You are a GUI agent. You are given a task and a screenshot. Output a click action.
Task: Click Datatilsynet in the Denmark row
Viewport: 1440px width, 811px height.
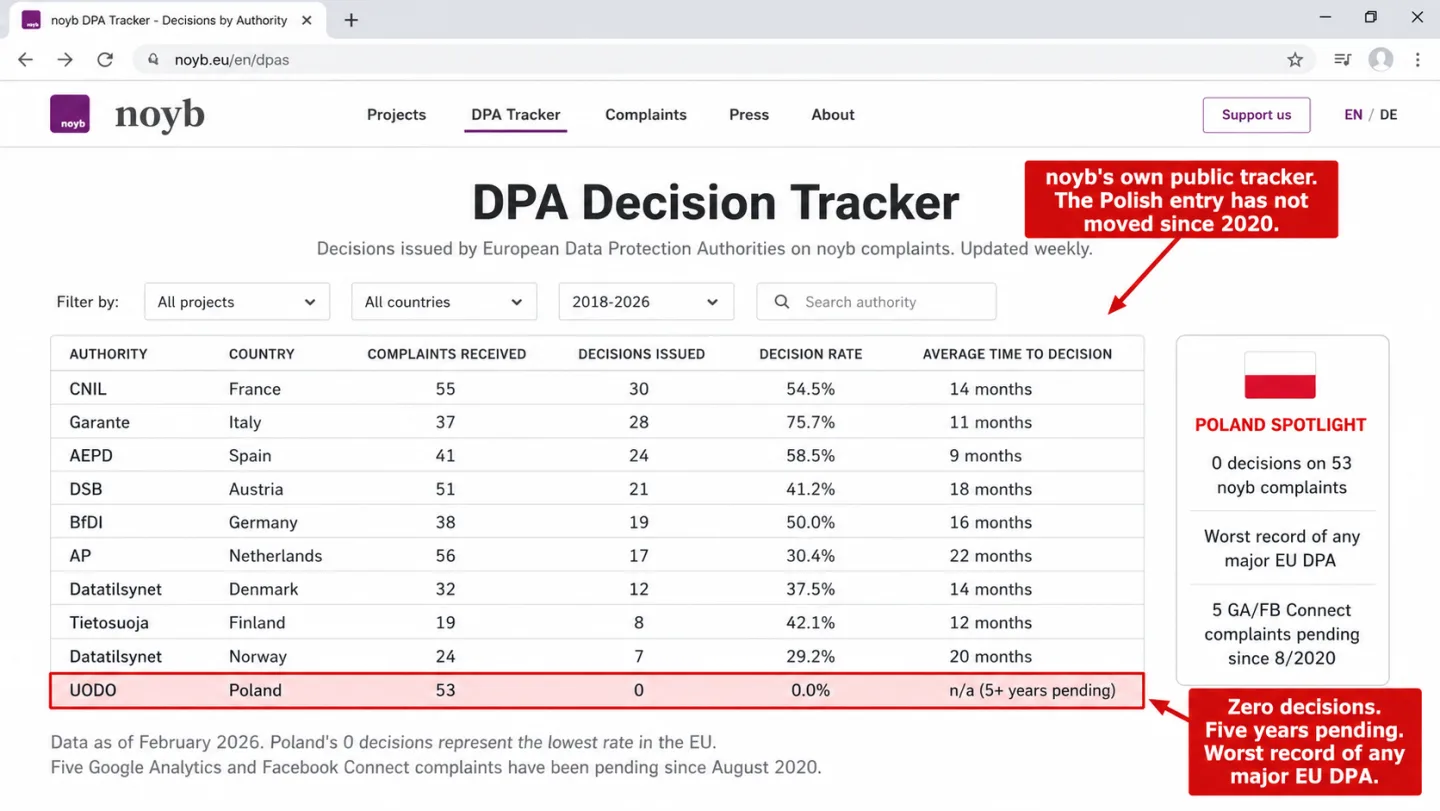tap(116, 590)
